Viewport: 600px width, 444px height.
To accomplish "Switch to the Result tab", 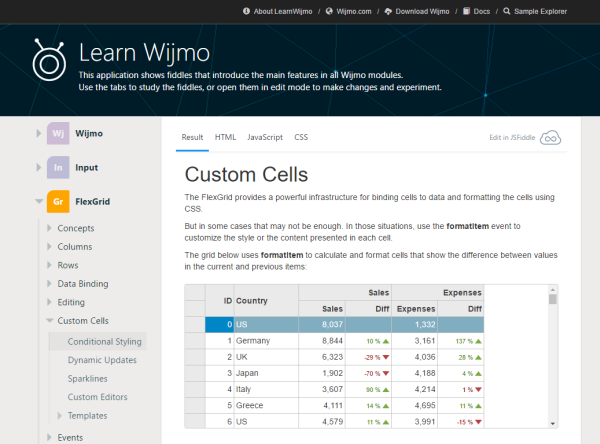I will pos(192,137).
